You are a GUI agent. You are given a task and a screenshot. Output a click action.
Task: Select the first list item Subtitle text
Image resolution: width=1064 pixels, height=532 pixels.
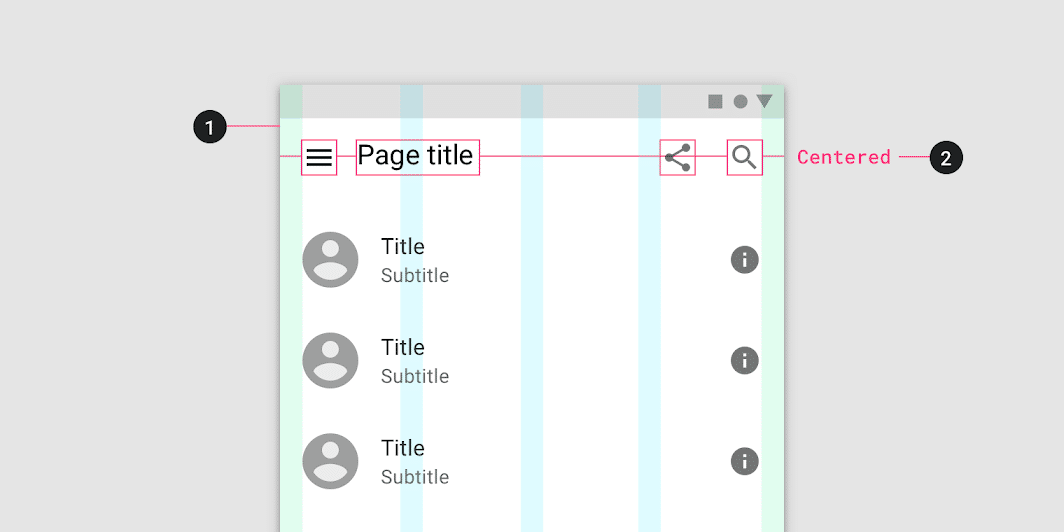[x=415, y=276]
